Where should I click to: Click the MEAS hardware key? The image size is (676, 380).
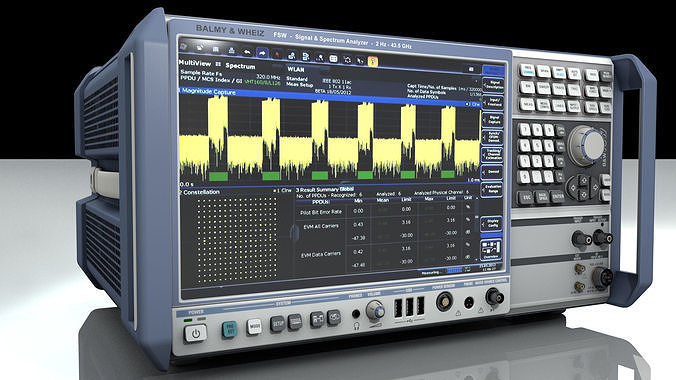tap(527, 104)
